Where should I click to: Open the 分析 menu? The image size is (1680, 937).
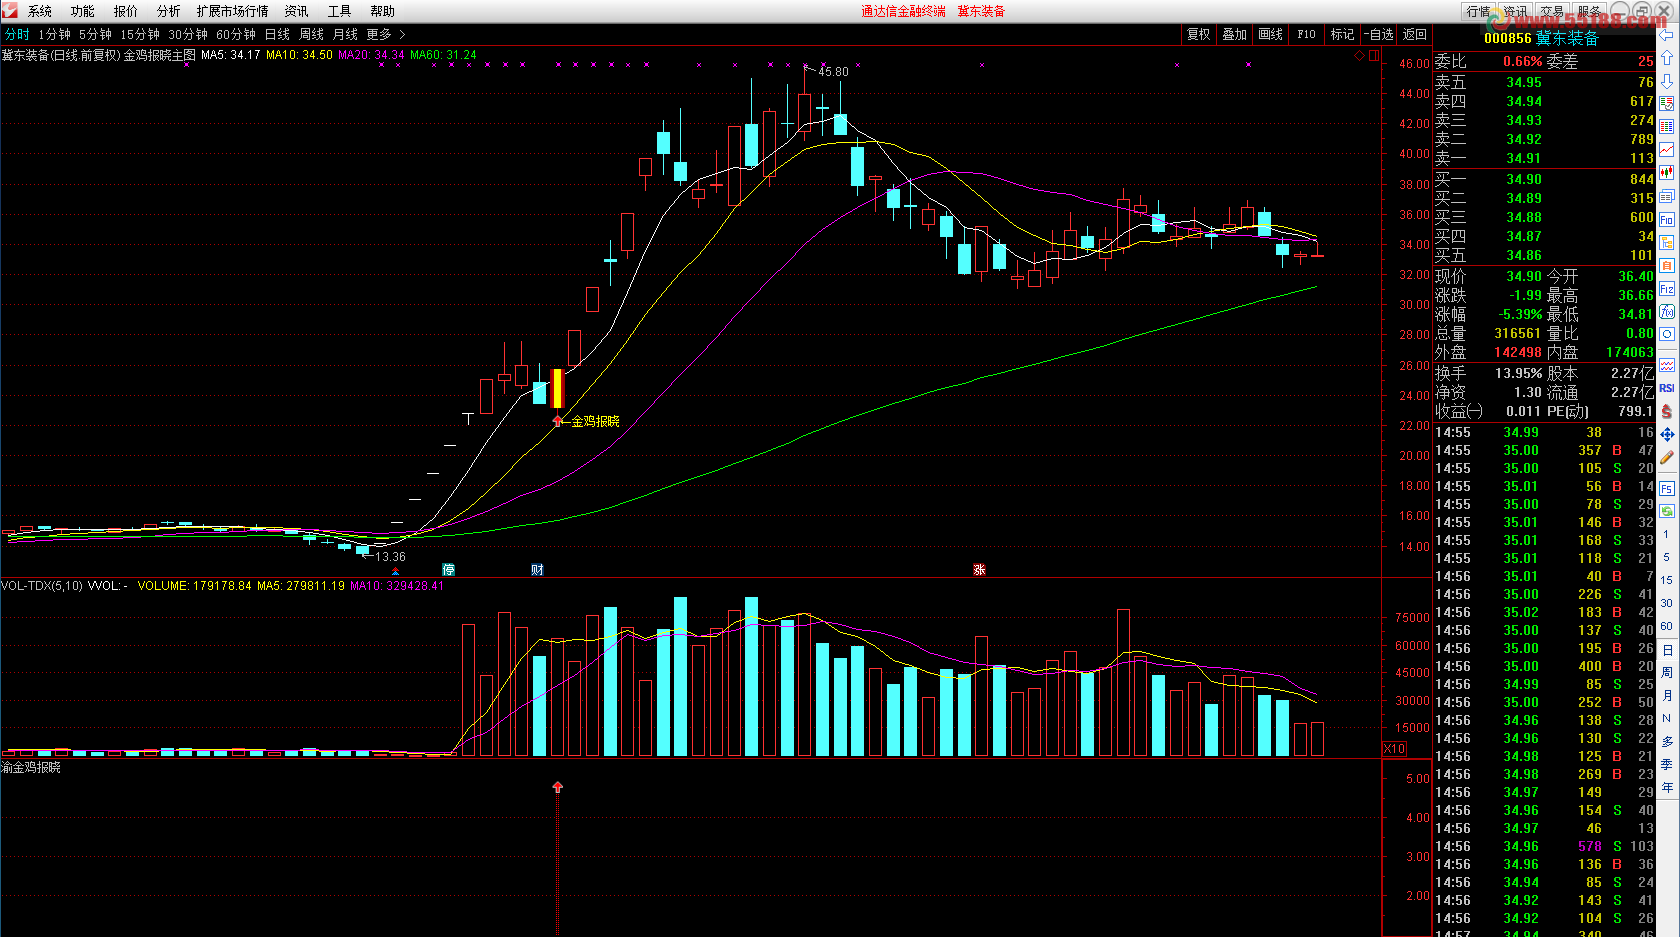pos(168,11)
